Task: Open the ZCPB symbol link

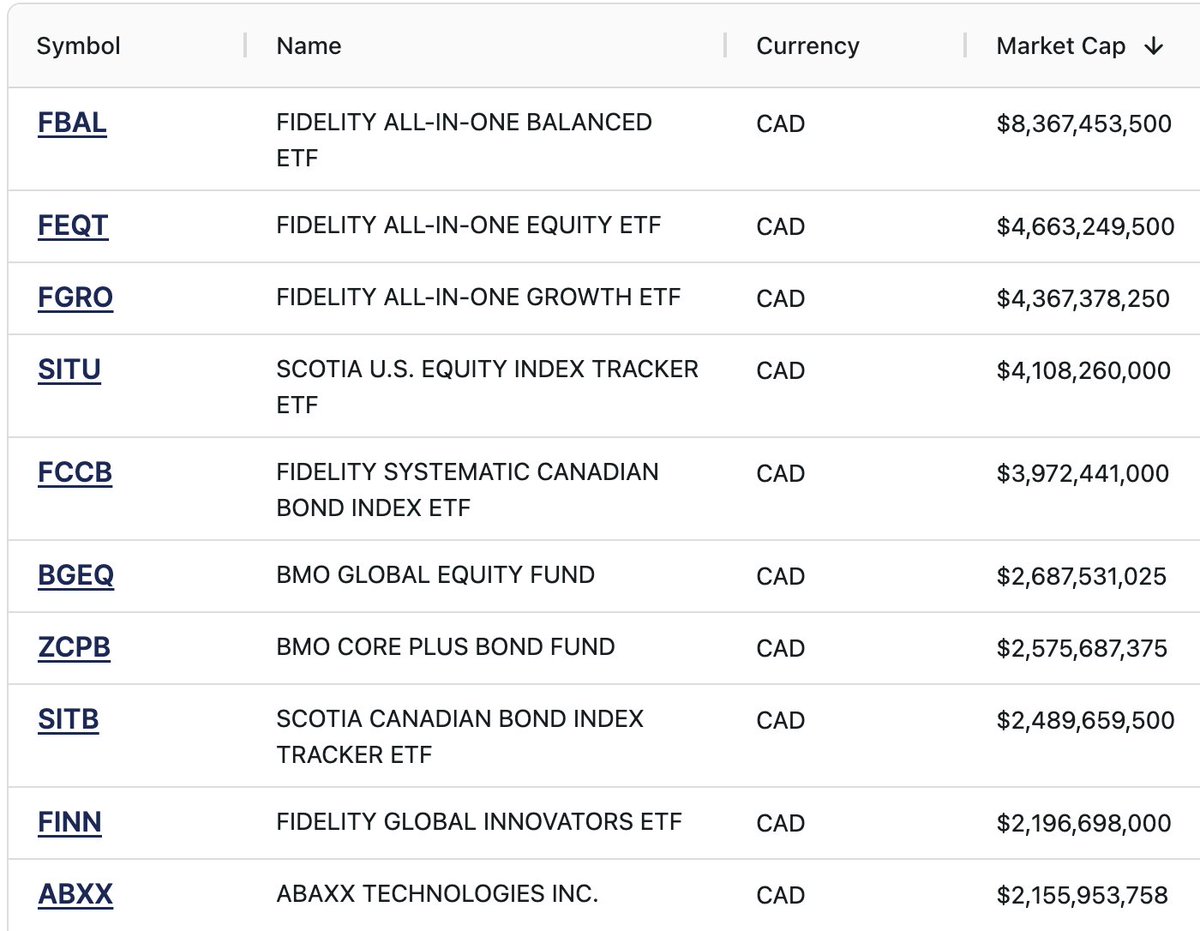Action: pos(74,648)
